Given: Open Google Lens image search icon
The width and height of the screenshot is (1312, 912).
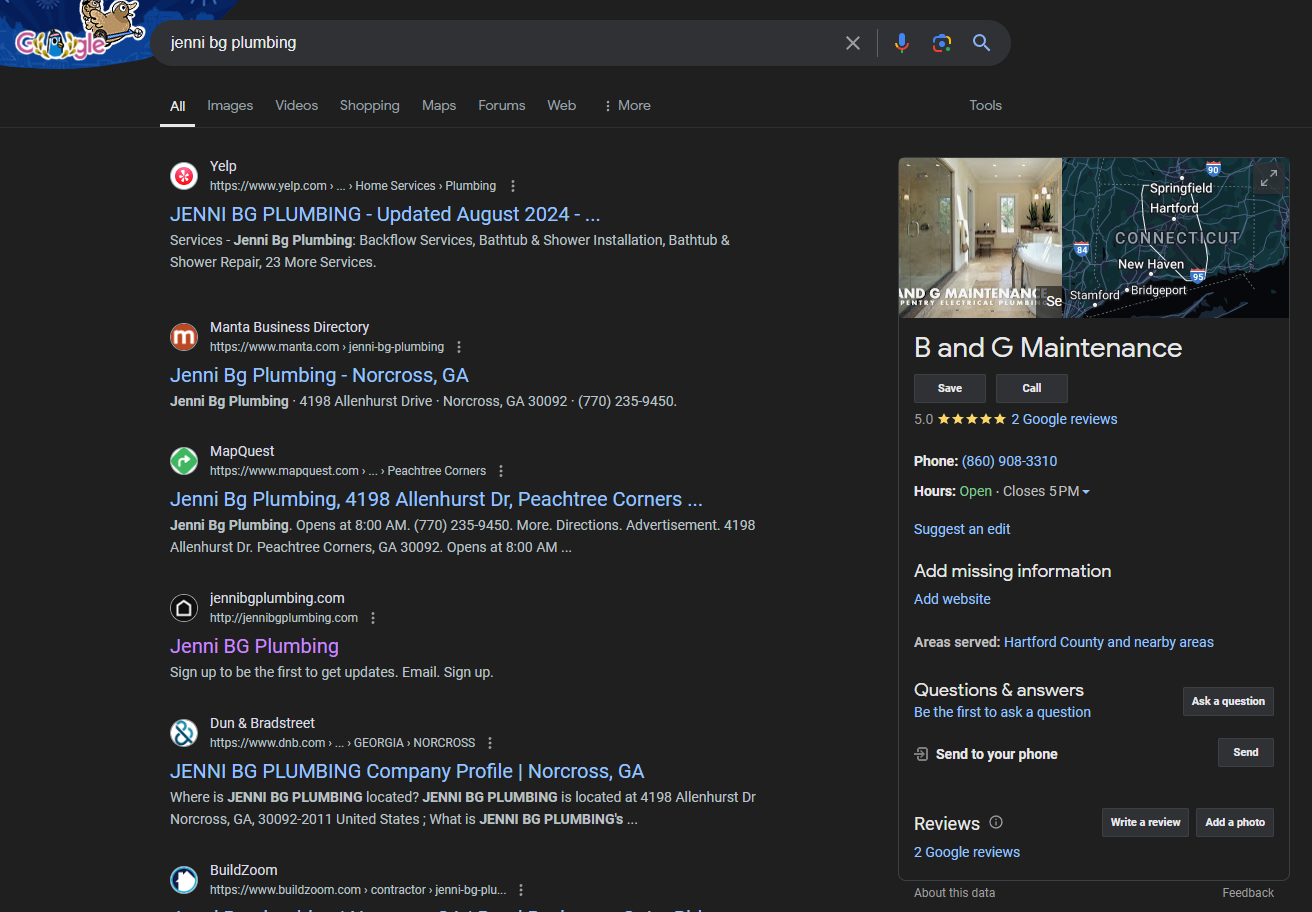Looking at the screenshot, I should (942, 43).
